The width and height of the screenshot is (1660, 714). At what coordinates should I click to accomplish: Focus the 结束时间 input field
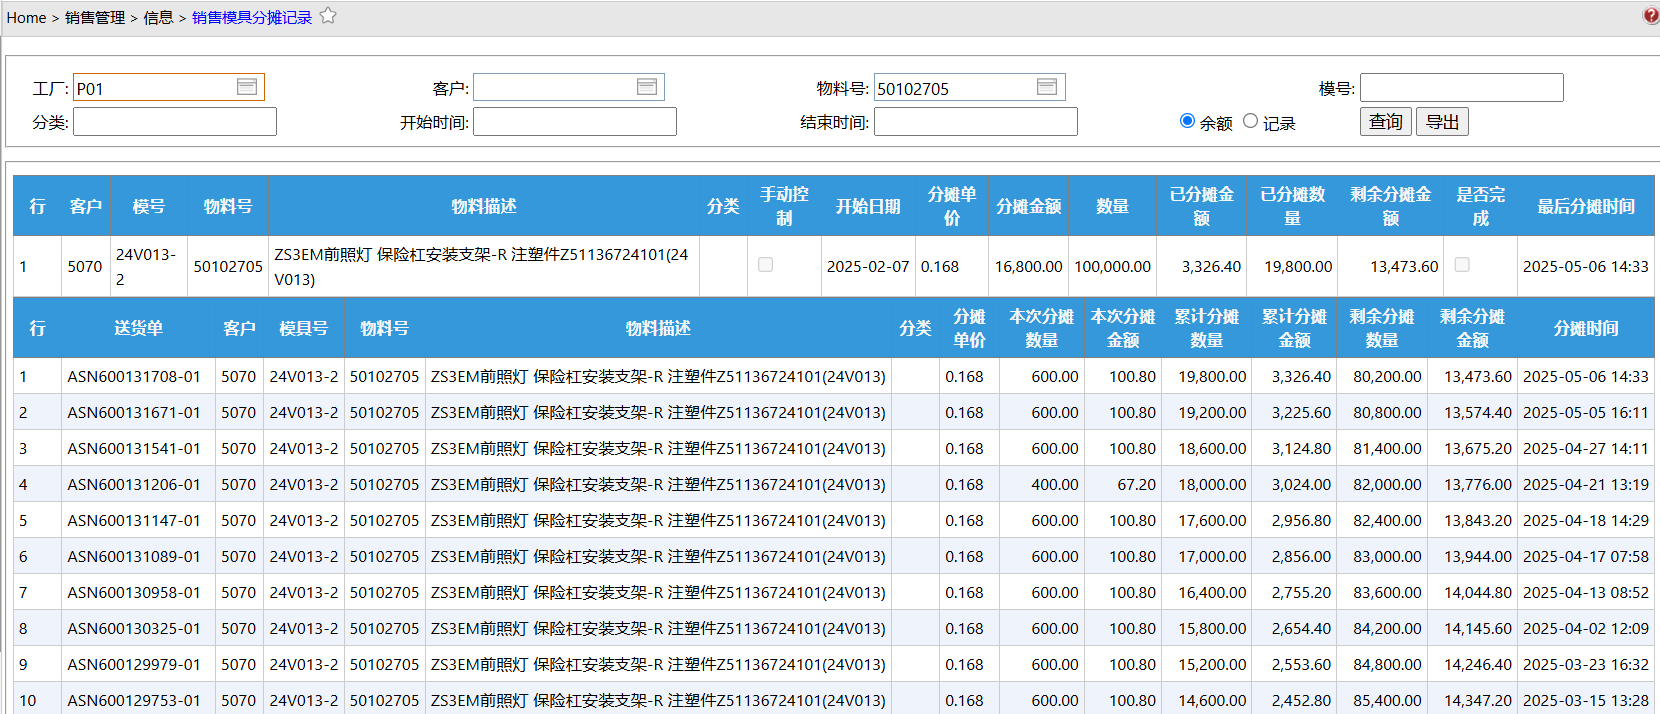coord(976,122)
